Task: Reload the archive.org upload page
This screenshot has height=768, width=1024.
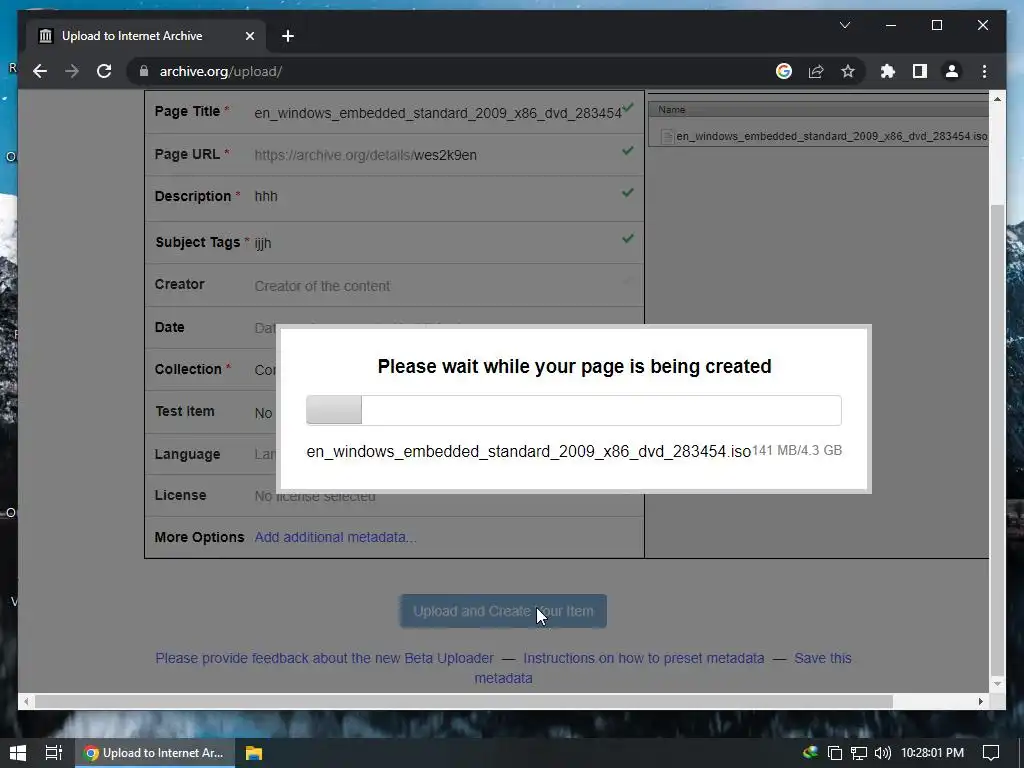Action: [104, 71]
